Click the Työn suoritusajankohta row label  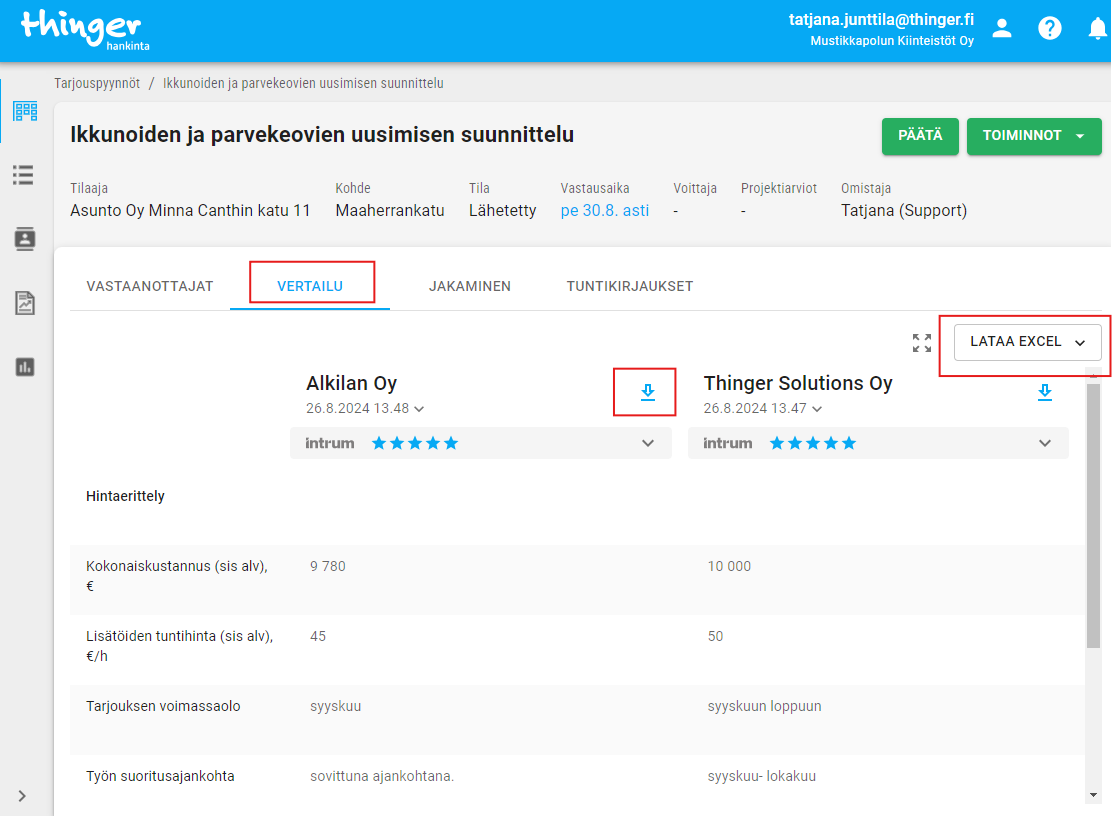[x=160, y=776]
